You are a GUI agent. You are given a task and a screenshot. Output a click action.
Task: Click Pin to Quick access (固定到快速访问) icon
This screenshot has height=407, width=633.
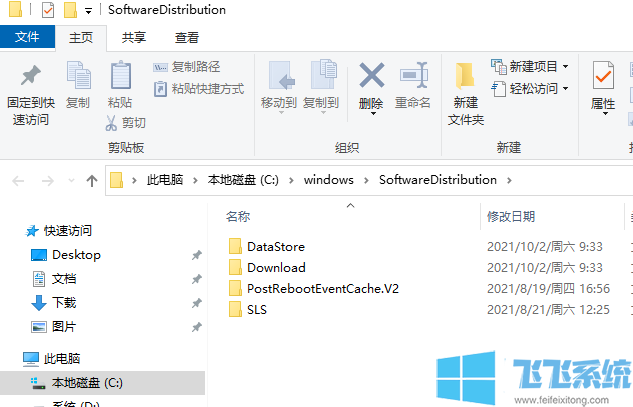(x=31, y=76)
